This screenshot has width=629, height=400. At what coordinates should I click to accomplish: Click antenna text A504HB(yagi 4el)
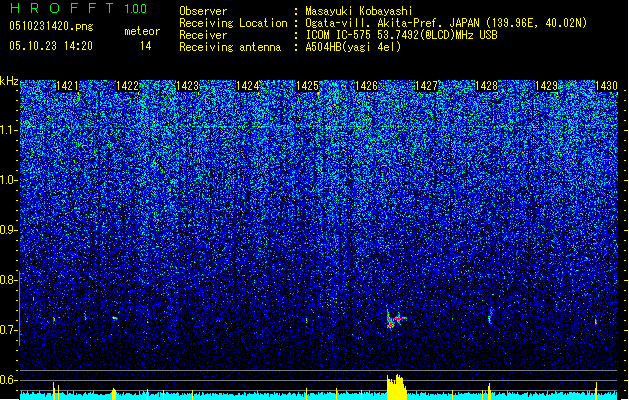pyautogui.click(x=353, y=47)
